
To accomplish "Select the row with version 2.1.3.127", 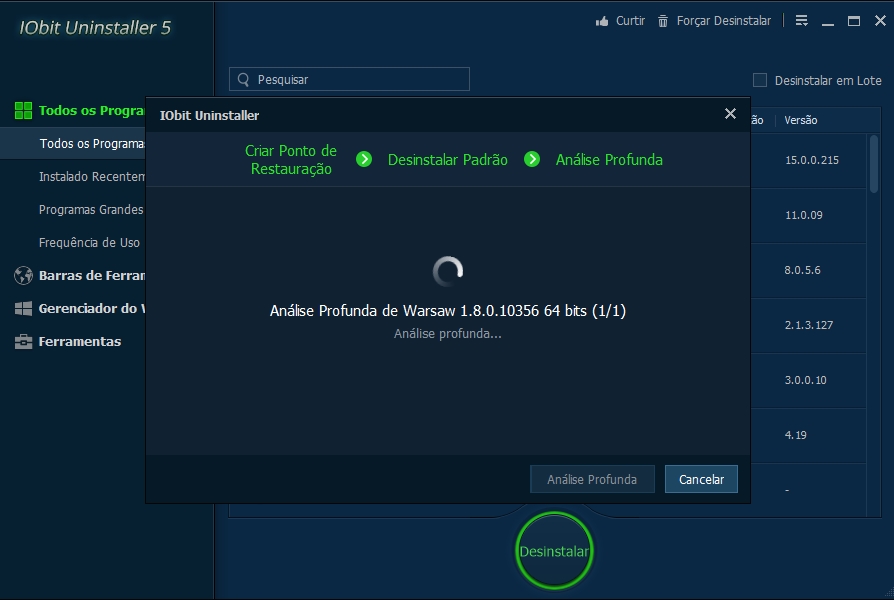I will (809, 325).
